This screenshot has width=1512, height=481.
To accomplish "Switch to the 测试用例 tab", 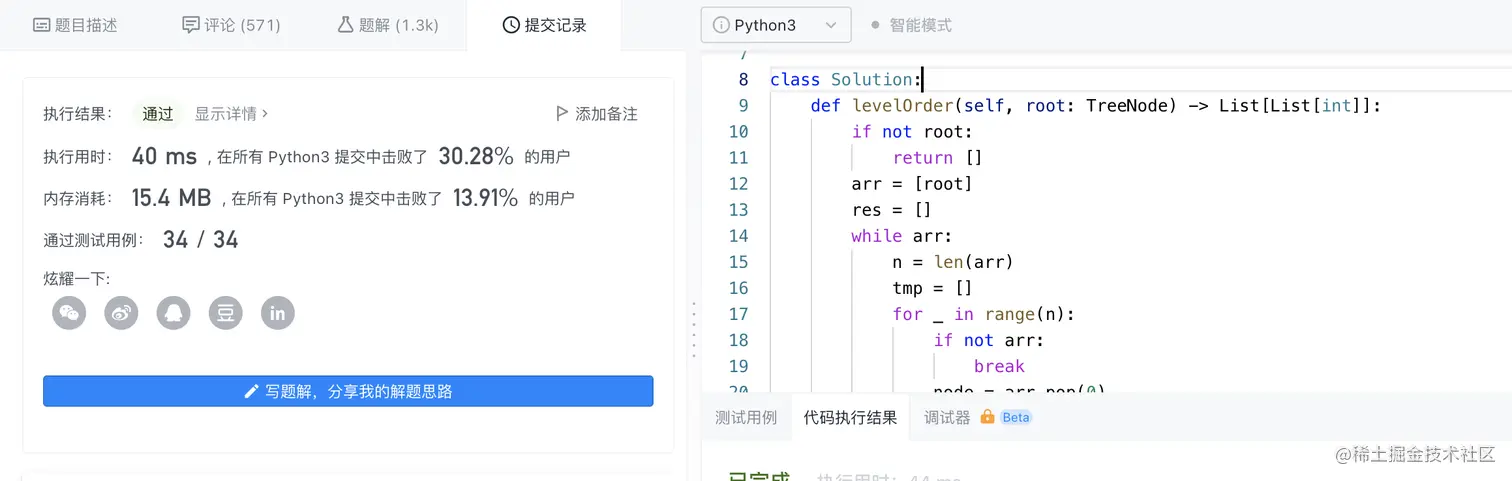I will point(746,417).
